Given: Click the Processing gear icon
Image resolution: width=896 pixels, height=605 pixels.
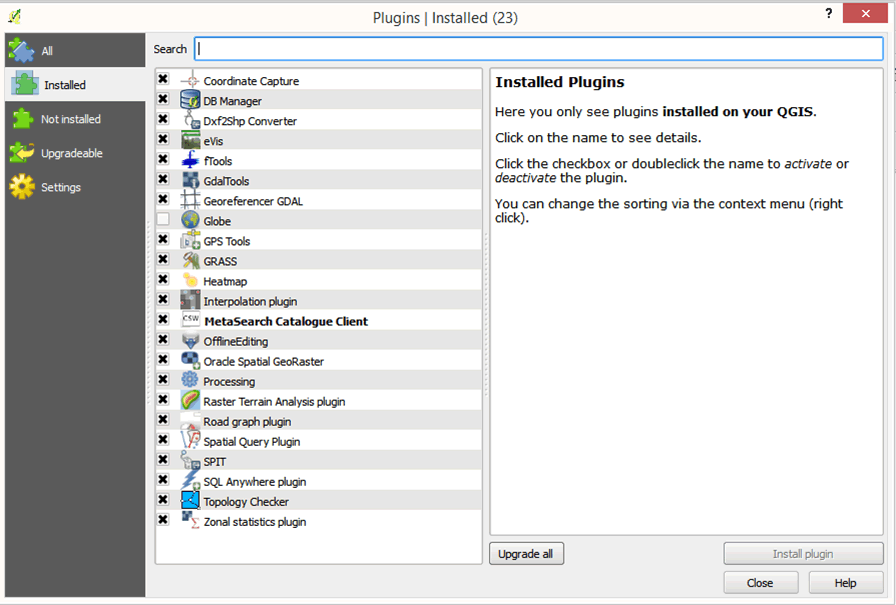Looking at the screenshot, I should click(x=190, y=380).
